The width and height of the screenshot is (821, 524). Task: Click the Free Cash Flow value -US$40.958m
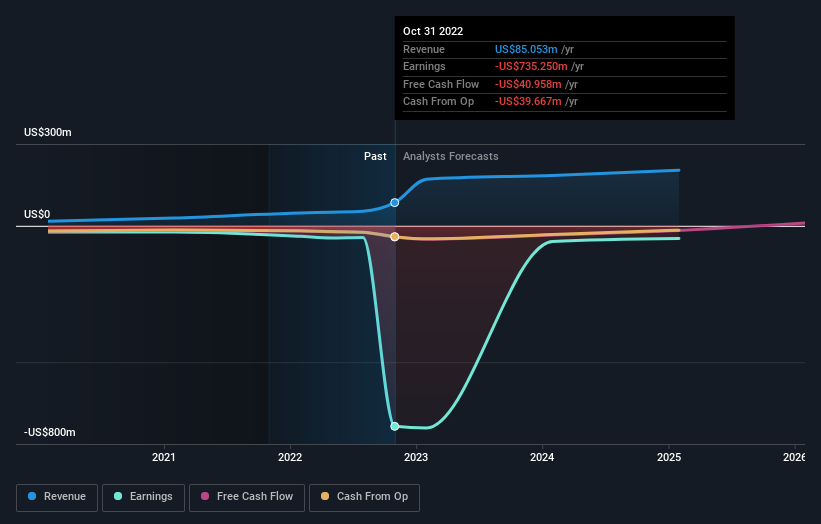coord(528,84)
